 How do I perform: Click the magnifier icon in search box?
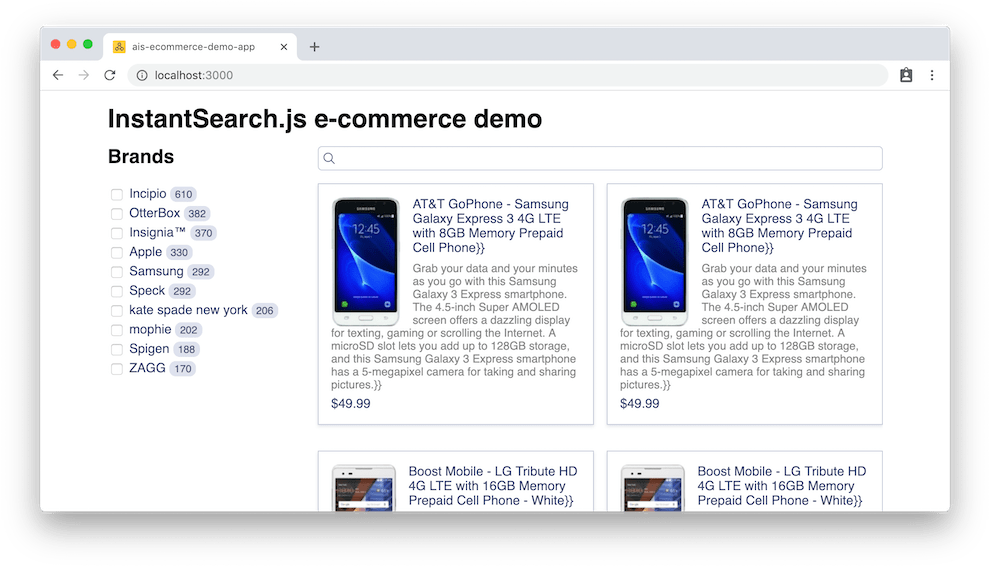[329, 158]
